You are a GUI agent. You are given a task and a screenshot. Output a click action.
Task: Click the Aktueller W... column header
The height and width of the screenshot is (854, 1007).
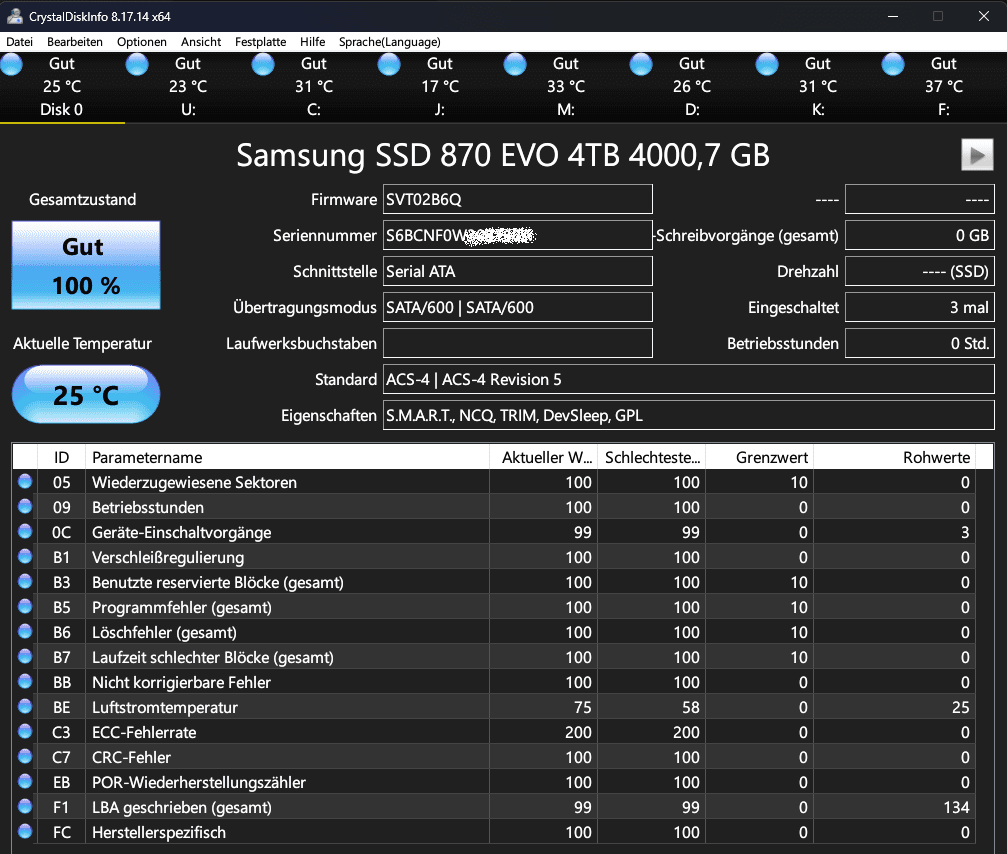pos(543,457)
